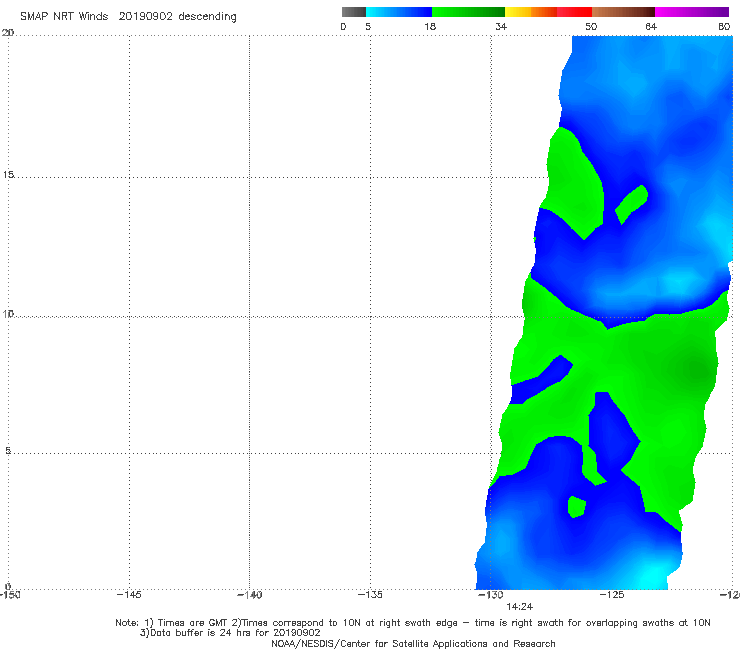Click the title 'SMAP NRT Winds 20190902 descending'
Screen dimensions: 740x650
tap(128, 17)
